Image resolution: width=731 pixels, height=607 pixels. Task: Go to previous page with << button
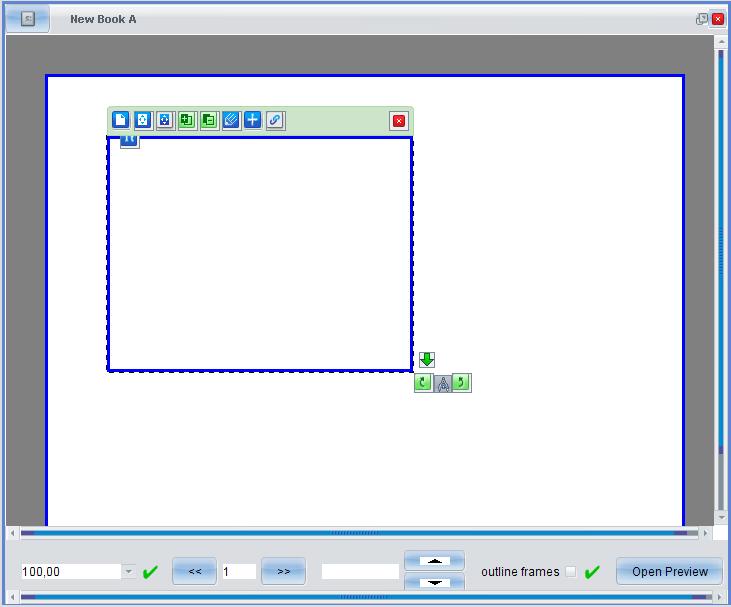click(194, 571)
